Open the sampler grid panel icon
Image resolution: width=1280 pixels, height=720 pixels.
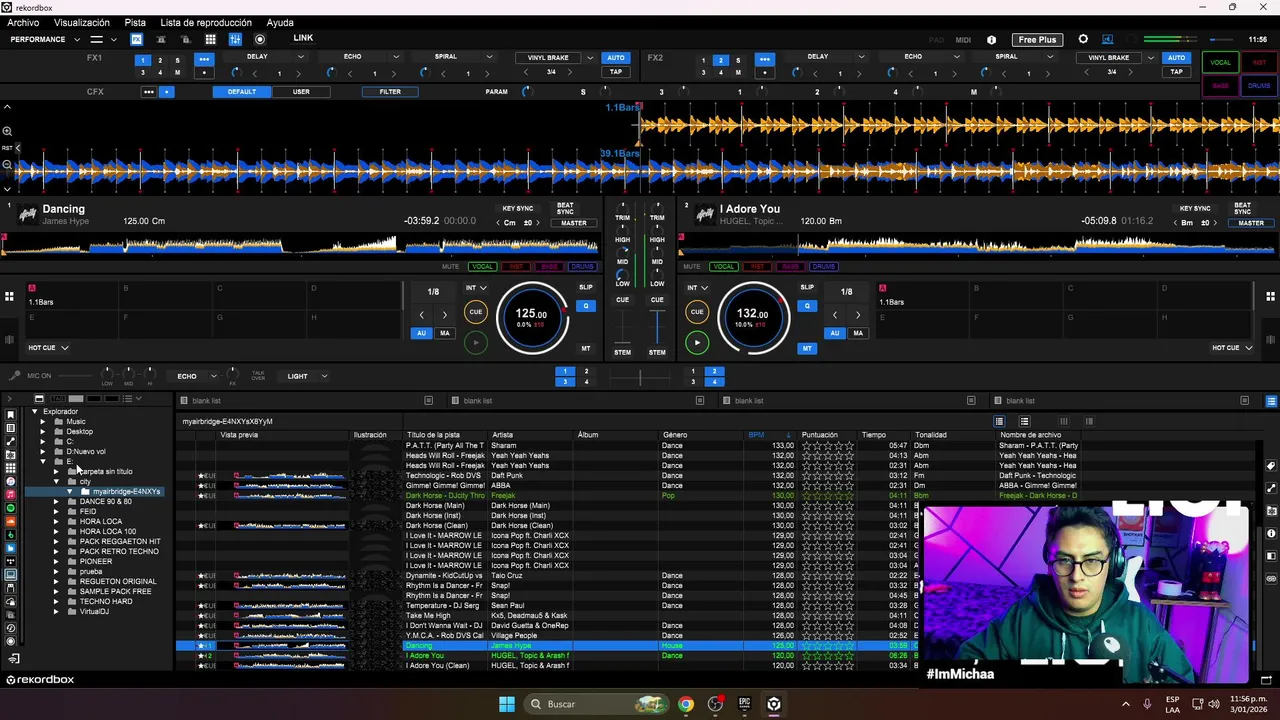[x=210, y=39]
